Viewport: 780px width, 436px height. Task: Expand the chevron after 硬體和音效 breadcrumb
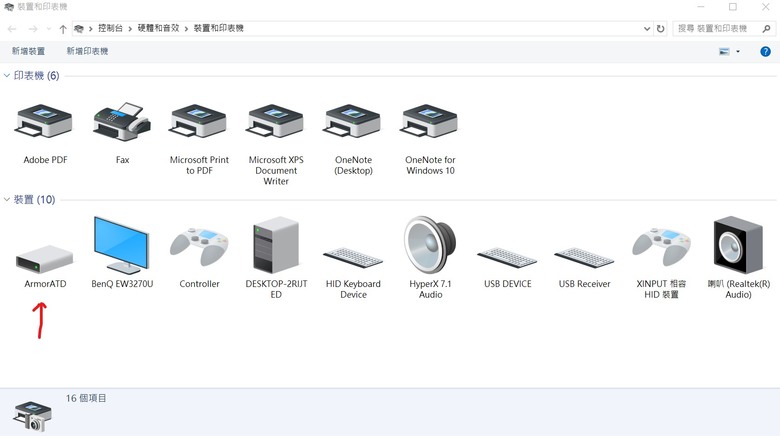[186, 29]
